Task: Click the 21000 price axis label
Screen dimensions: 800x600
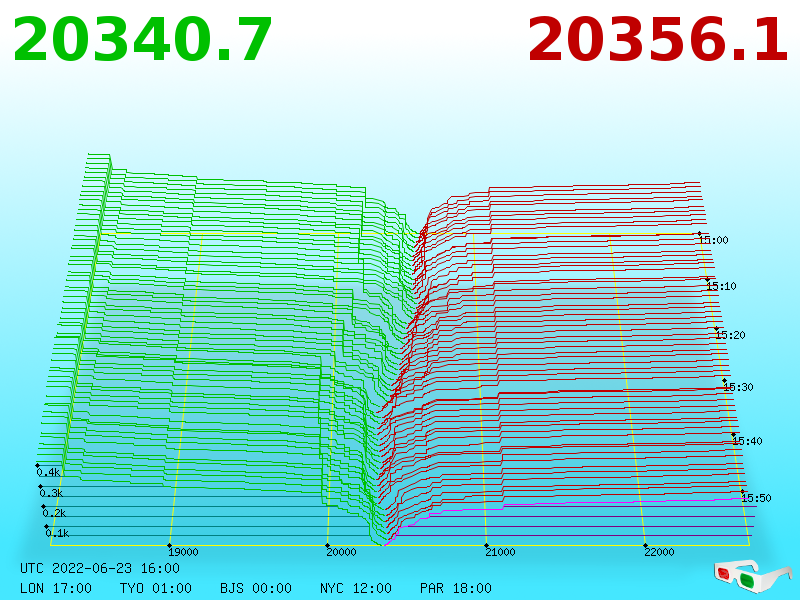Action: coord(501,552)
